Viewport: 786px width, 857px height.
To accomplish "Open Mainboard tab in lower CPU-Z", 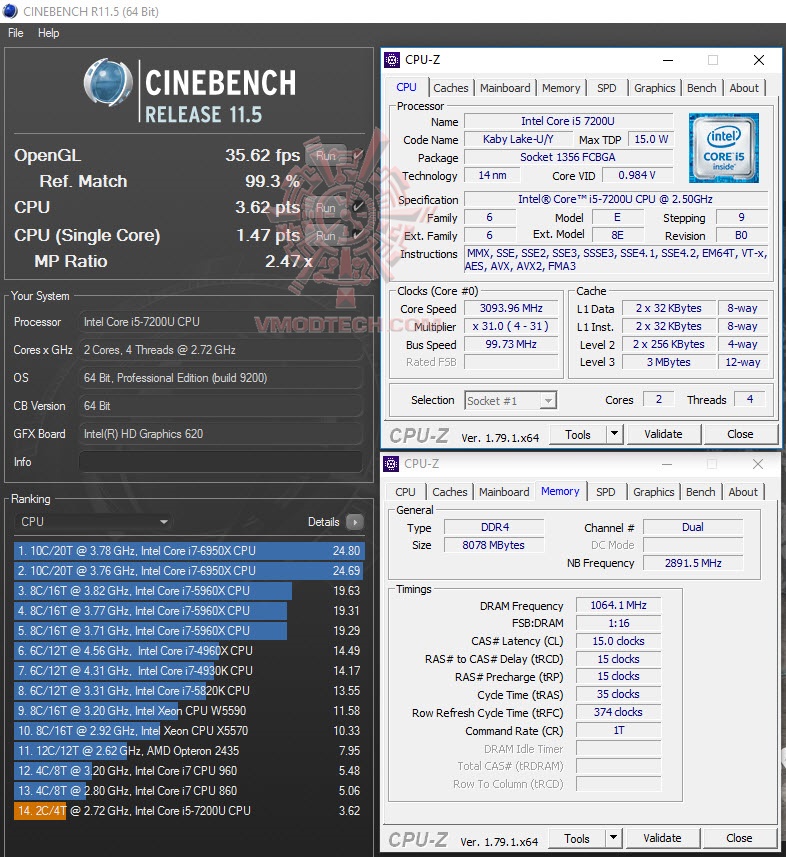I will point(504,492).
